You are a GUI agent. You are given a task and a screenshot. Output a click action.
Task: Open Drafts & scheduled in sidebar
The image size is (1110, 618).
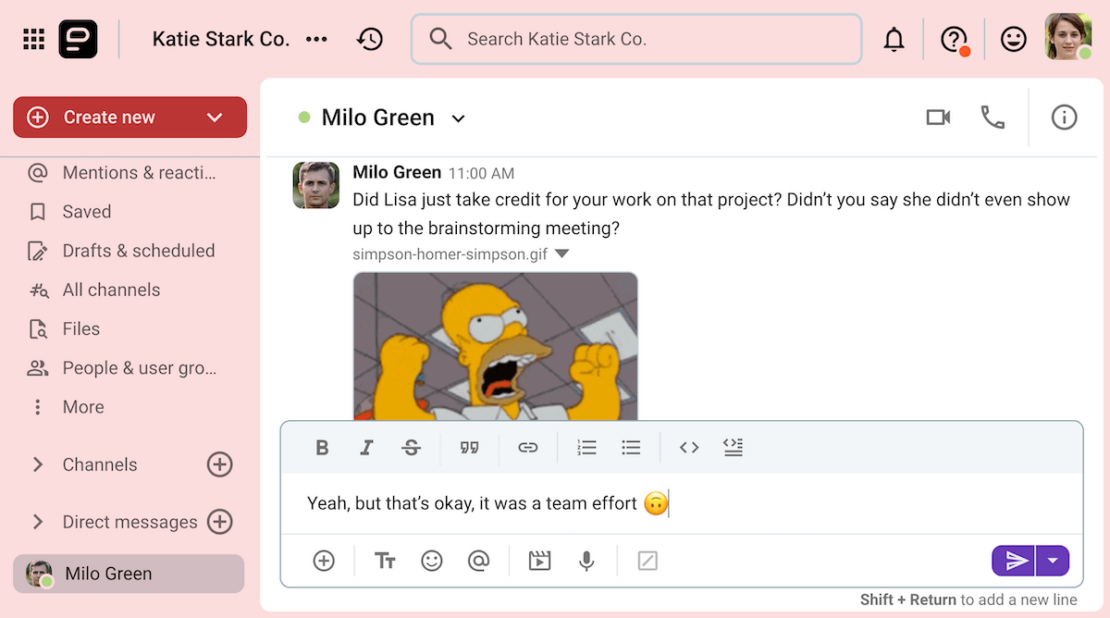click(138, 251)
